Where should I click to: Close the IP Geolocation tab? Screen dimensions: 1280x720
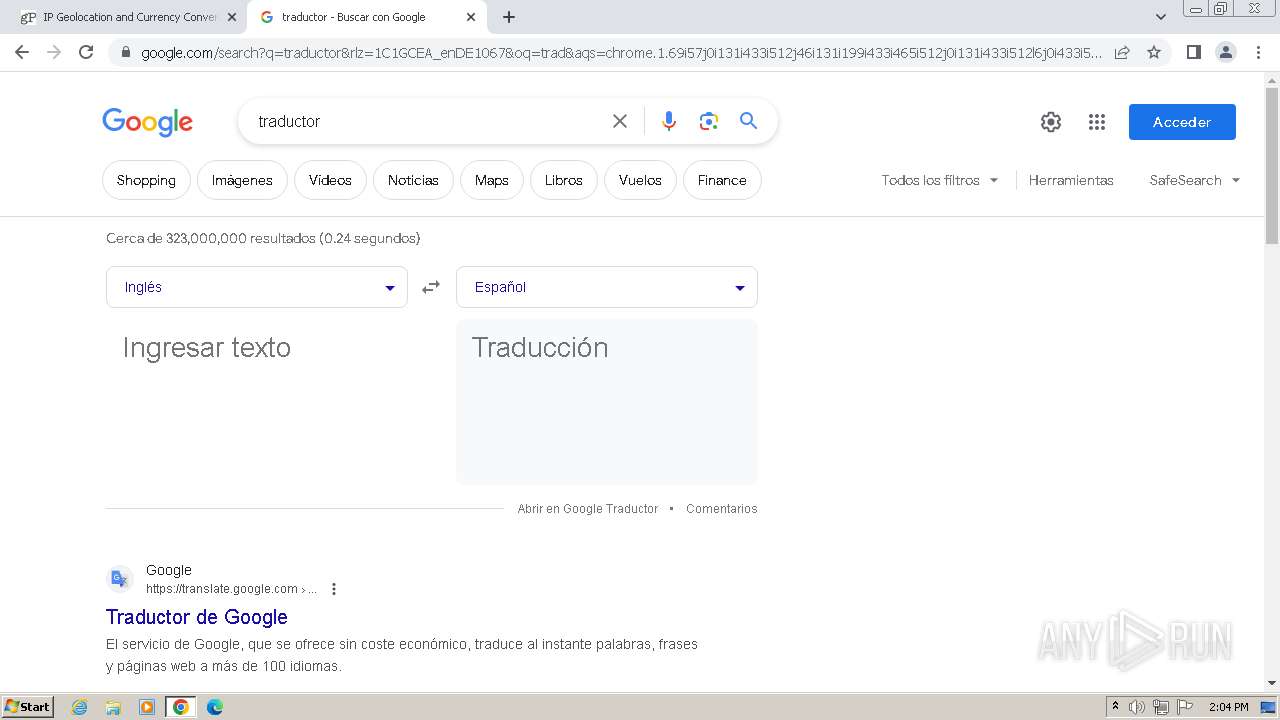tap(231, 17)
